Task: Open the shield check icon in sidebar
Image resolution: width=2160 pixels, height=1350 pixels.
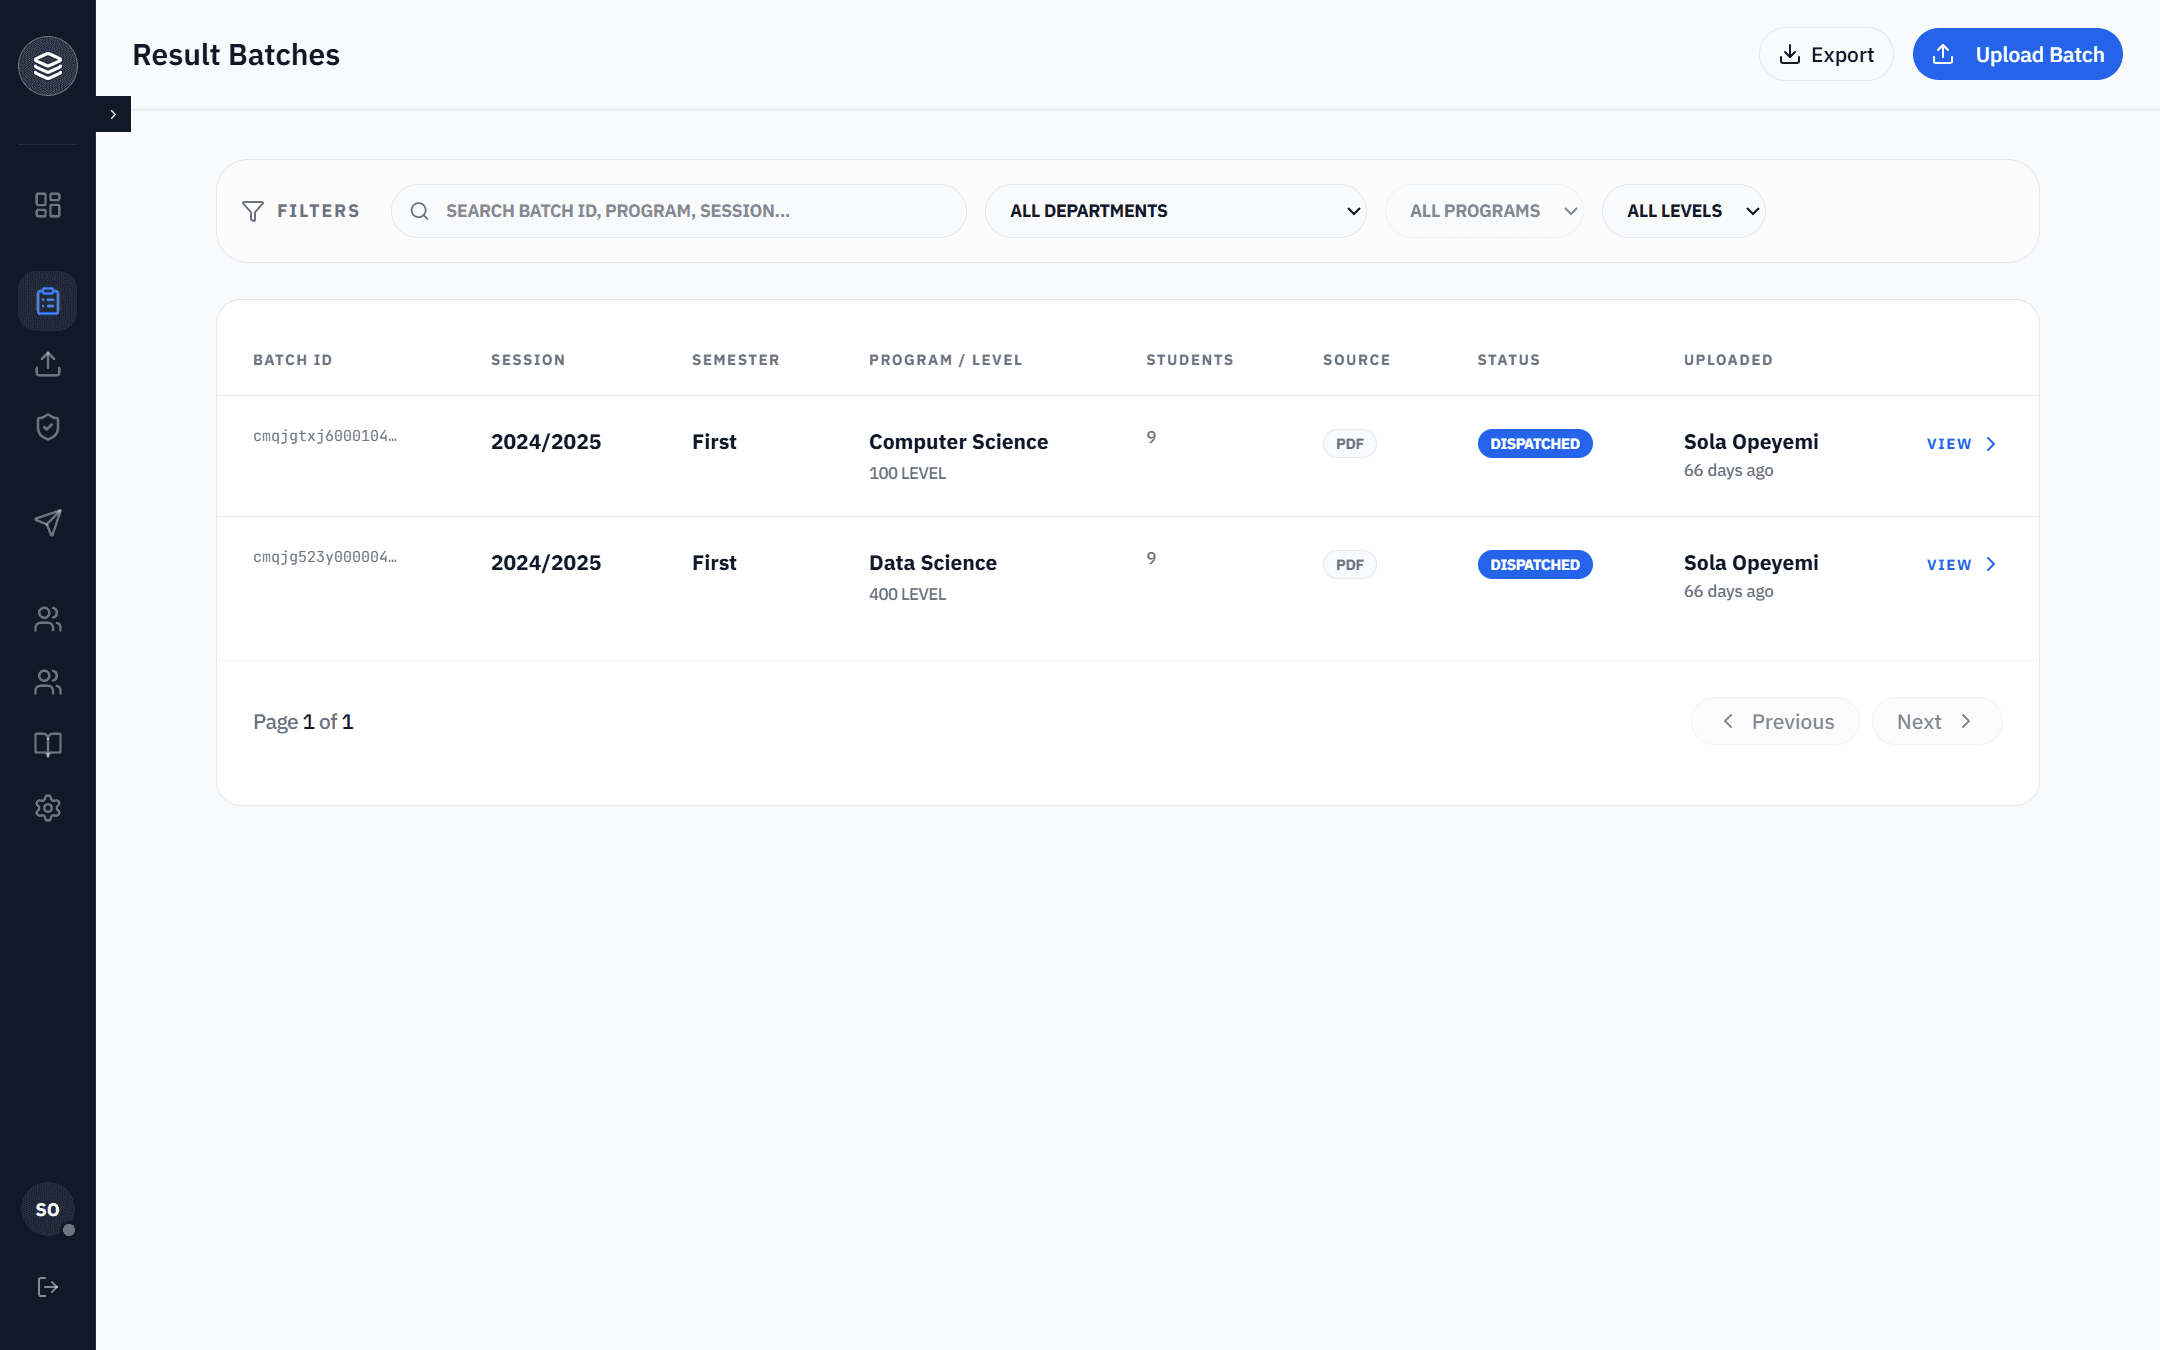Action: click(48, 427)
